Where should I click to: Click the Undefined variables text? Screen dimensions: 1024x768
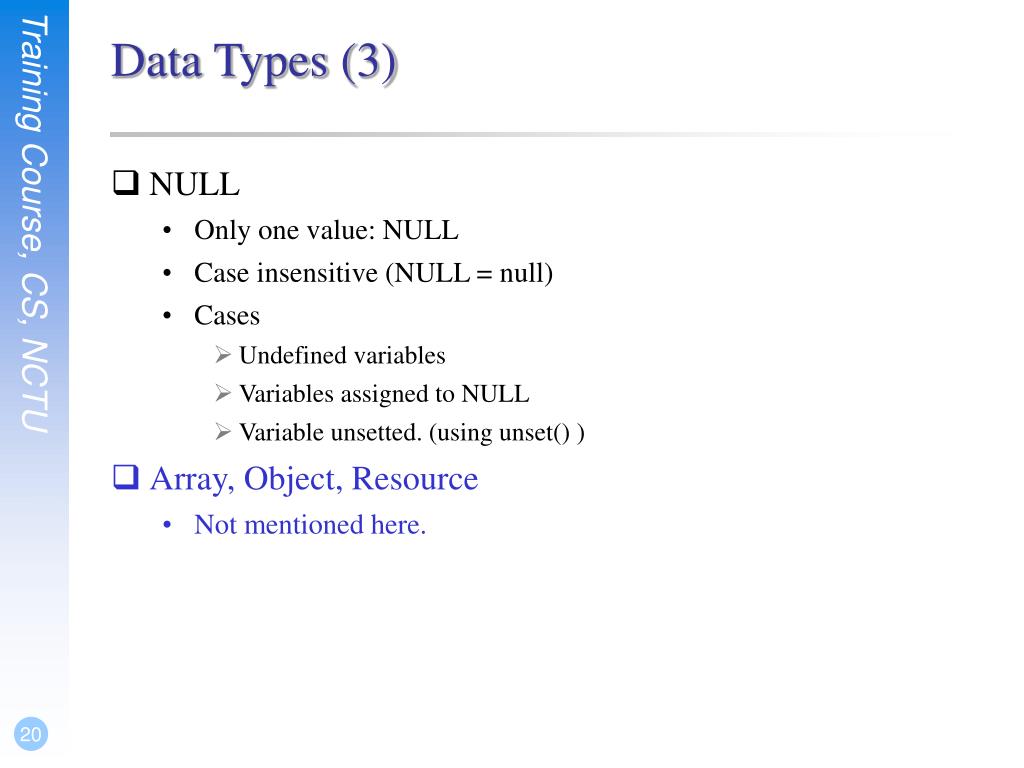342,355
